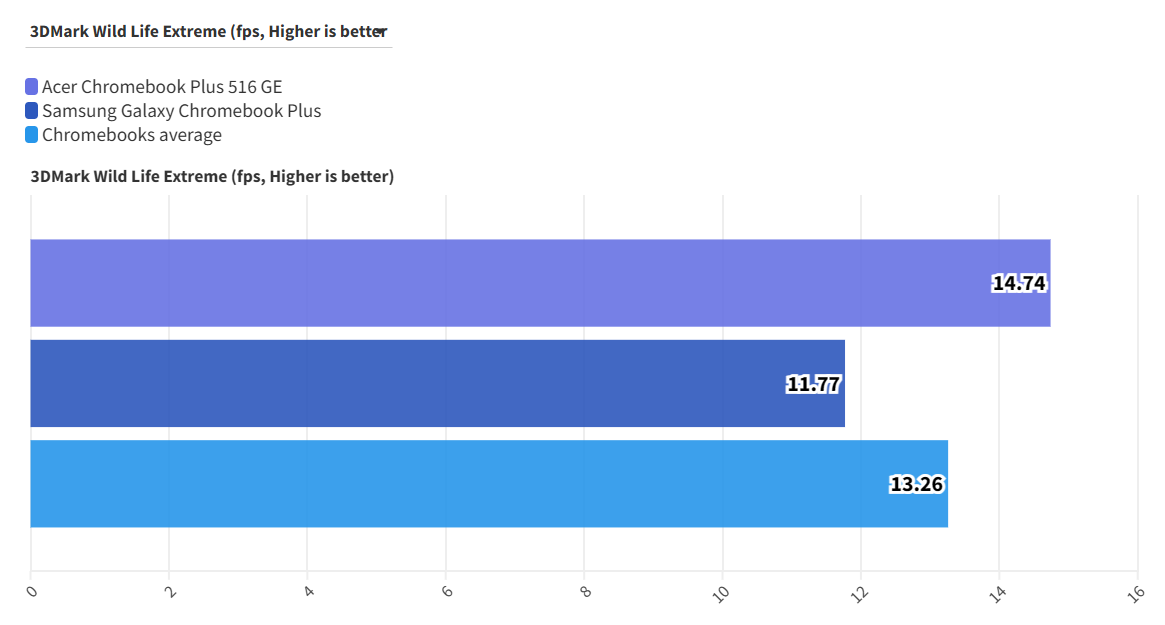Click the 14.74 value label
Viewport: 1165px width, 625px height.
(x=1018, y=283)
